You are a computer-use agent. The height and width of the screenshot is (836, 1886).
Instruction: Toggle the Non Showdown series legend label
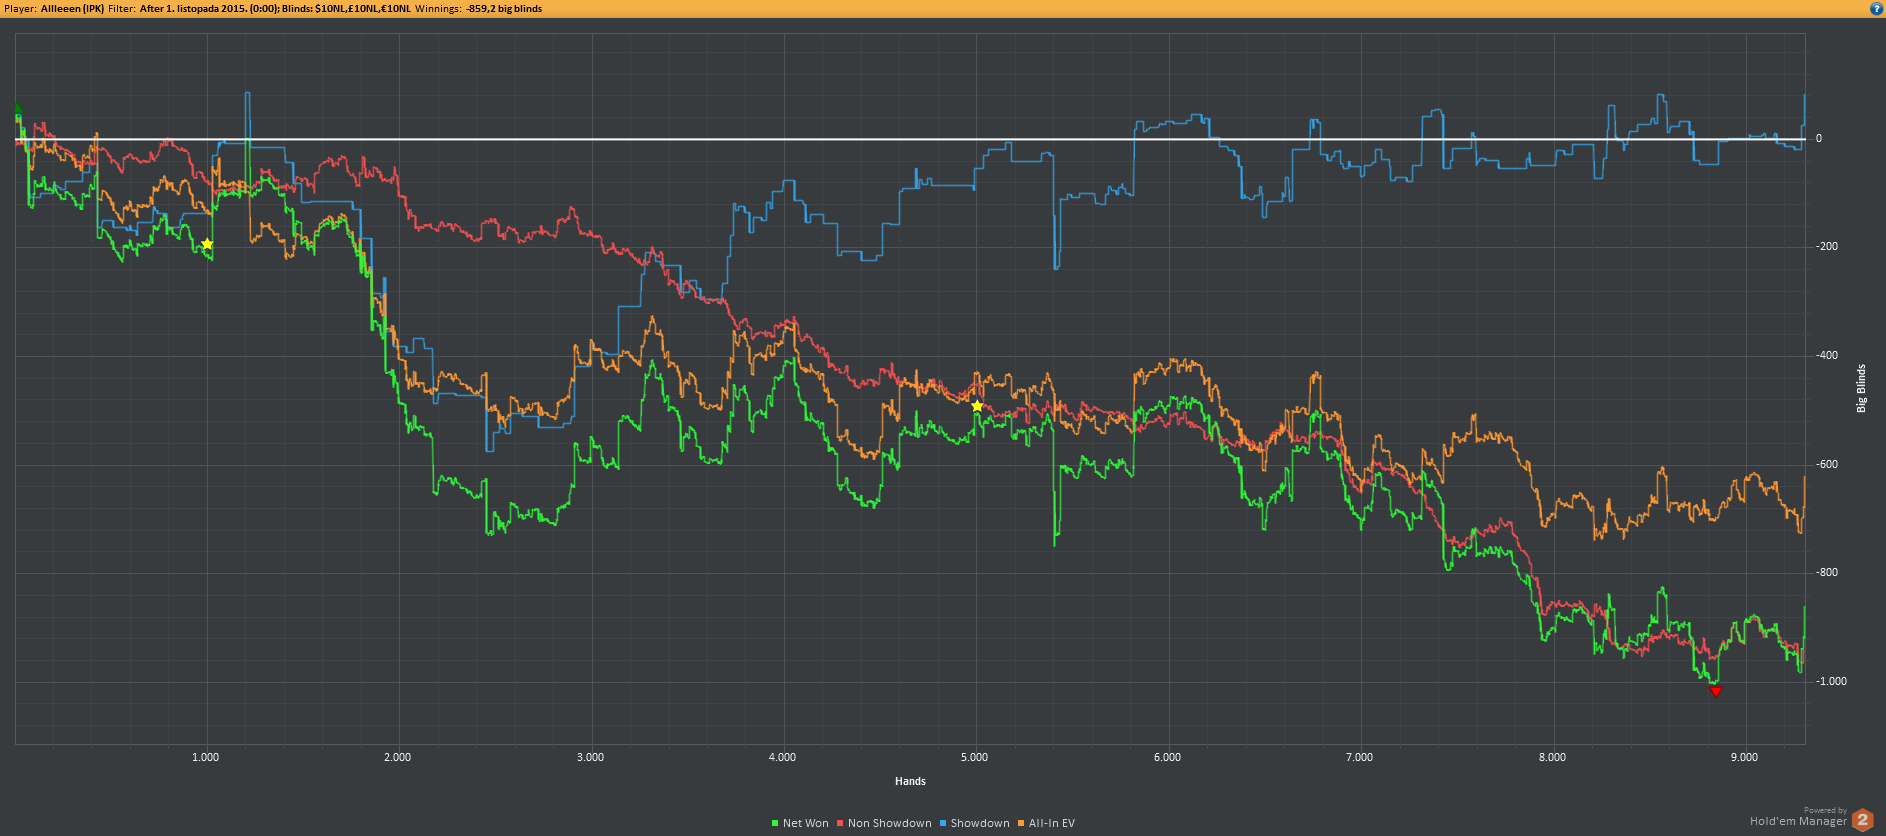click(x=889, y=823)
